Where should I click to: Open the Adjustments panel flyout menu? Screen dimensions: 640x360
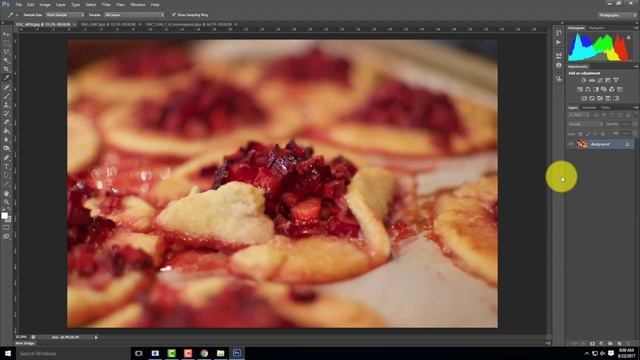[x=636, y=67]
